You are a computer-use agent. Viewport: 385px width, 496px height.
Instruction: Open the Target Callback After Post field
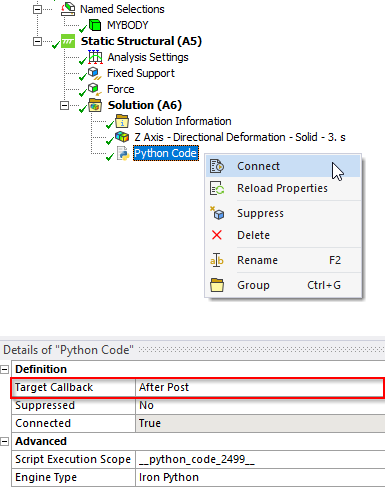click(x=260, y=387)
